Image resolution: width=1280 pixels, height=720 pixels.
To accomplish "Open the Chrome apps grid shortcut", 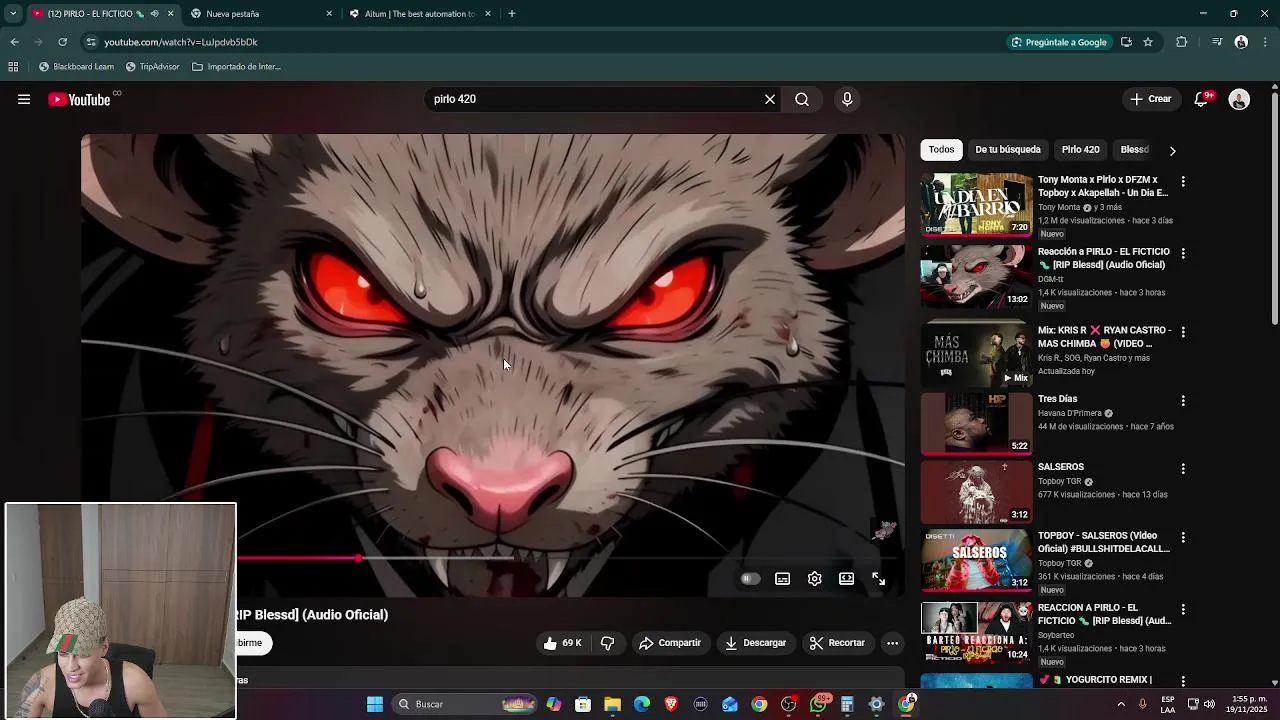I will click(x=13, y=67).
